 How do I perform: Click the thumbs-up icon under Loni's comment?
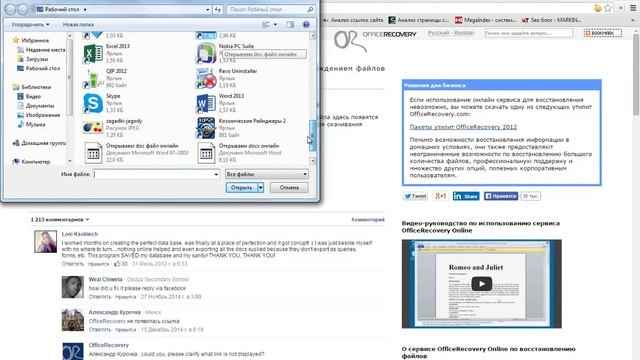click(117, 264)
